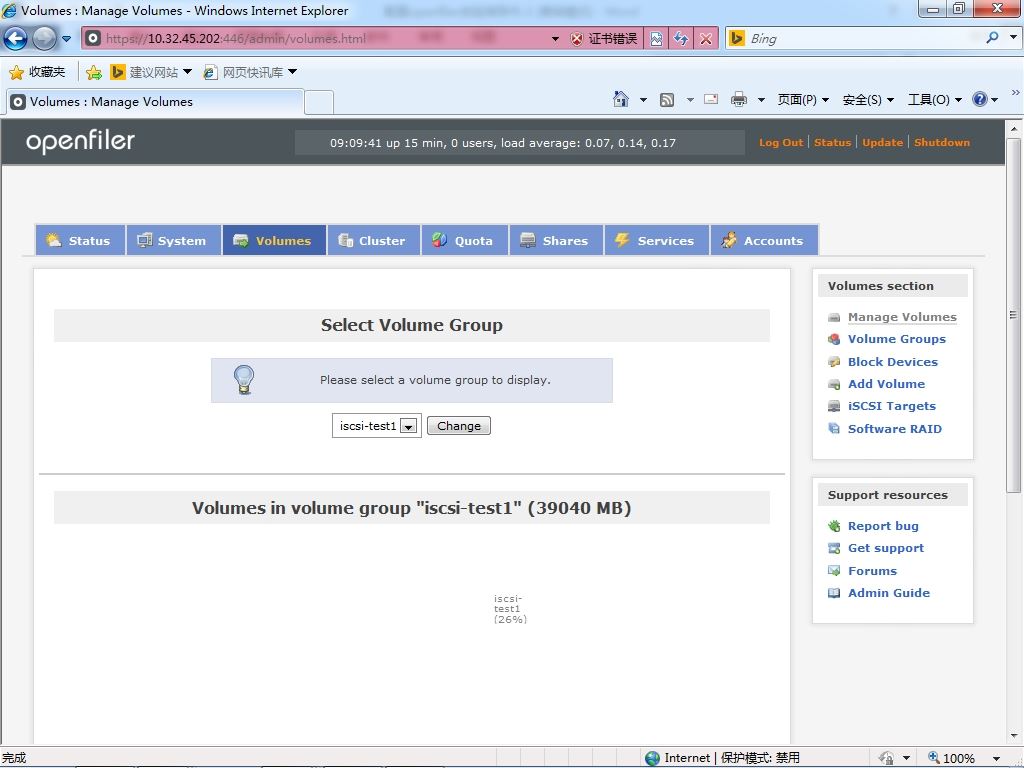
Task: Click the Update link in the header
Action: 882,142
